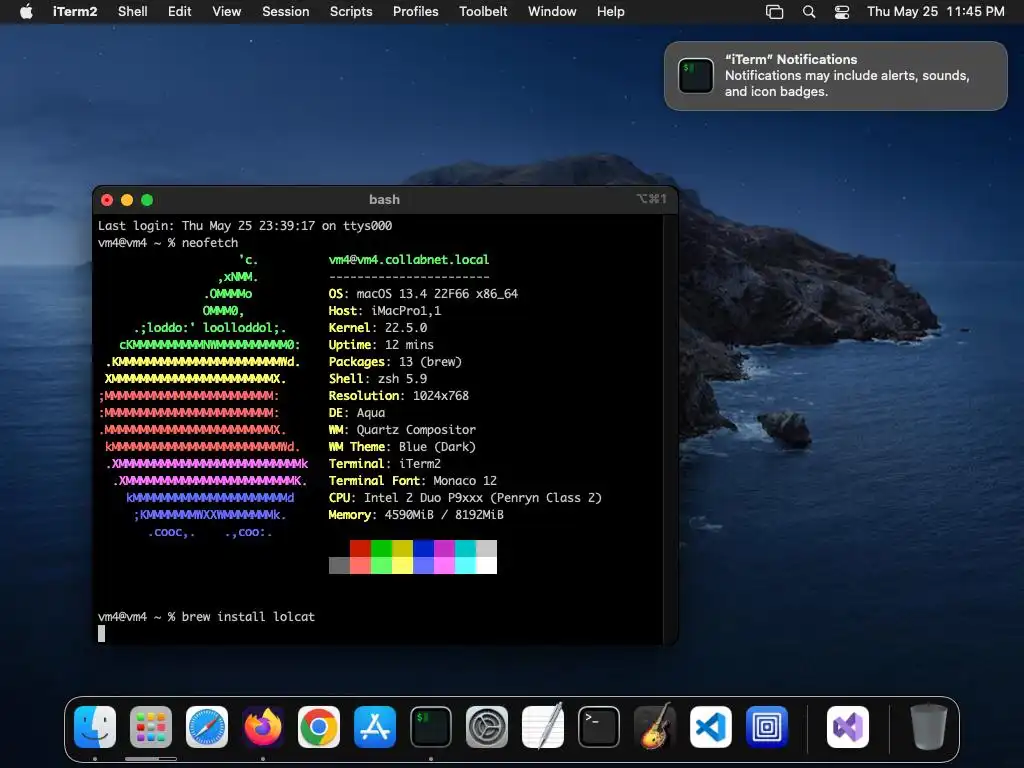Open Launchpad in the dock

coord(151,727)
